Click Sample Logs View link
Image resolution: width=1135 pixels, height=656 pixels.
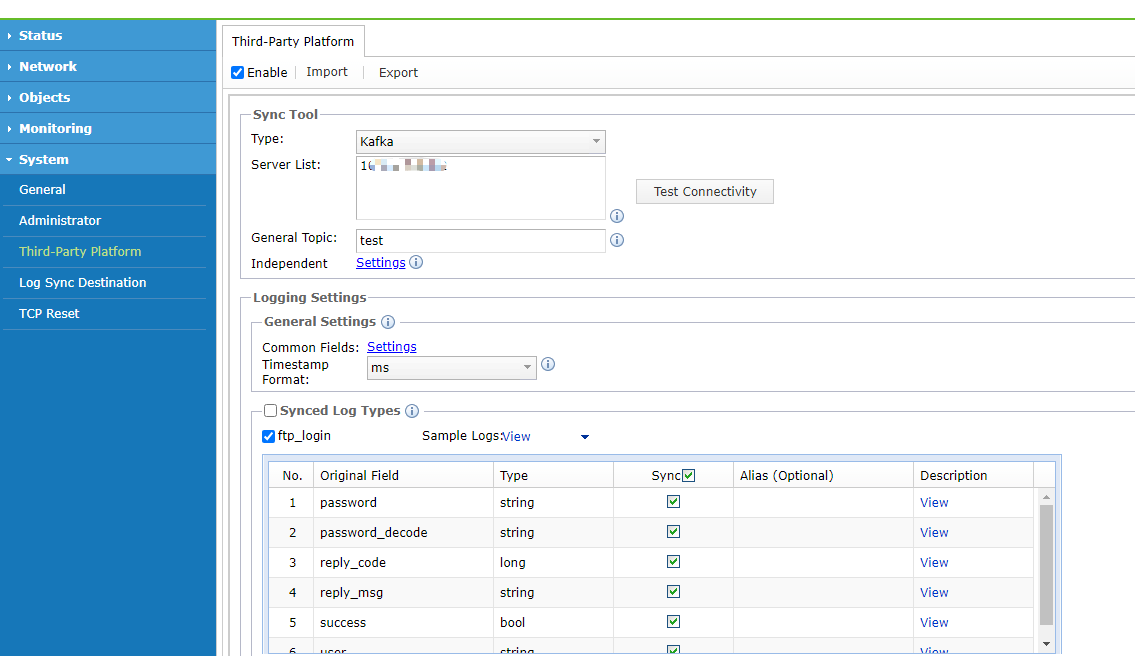coord(516,437)
